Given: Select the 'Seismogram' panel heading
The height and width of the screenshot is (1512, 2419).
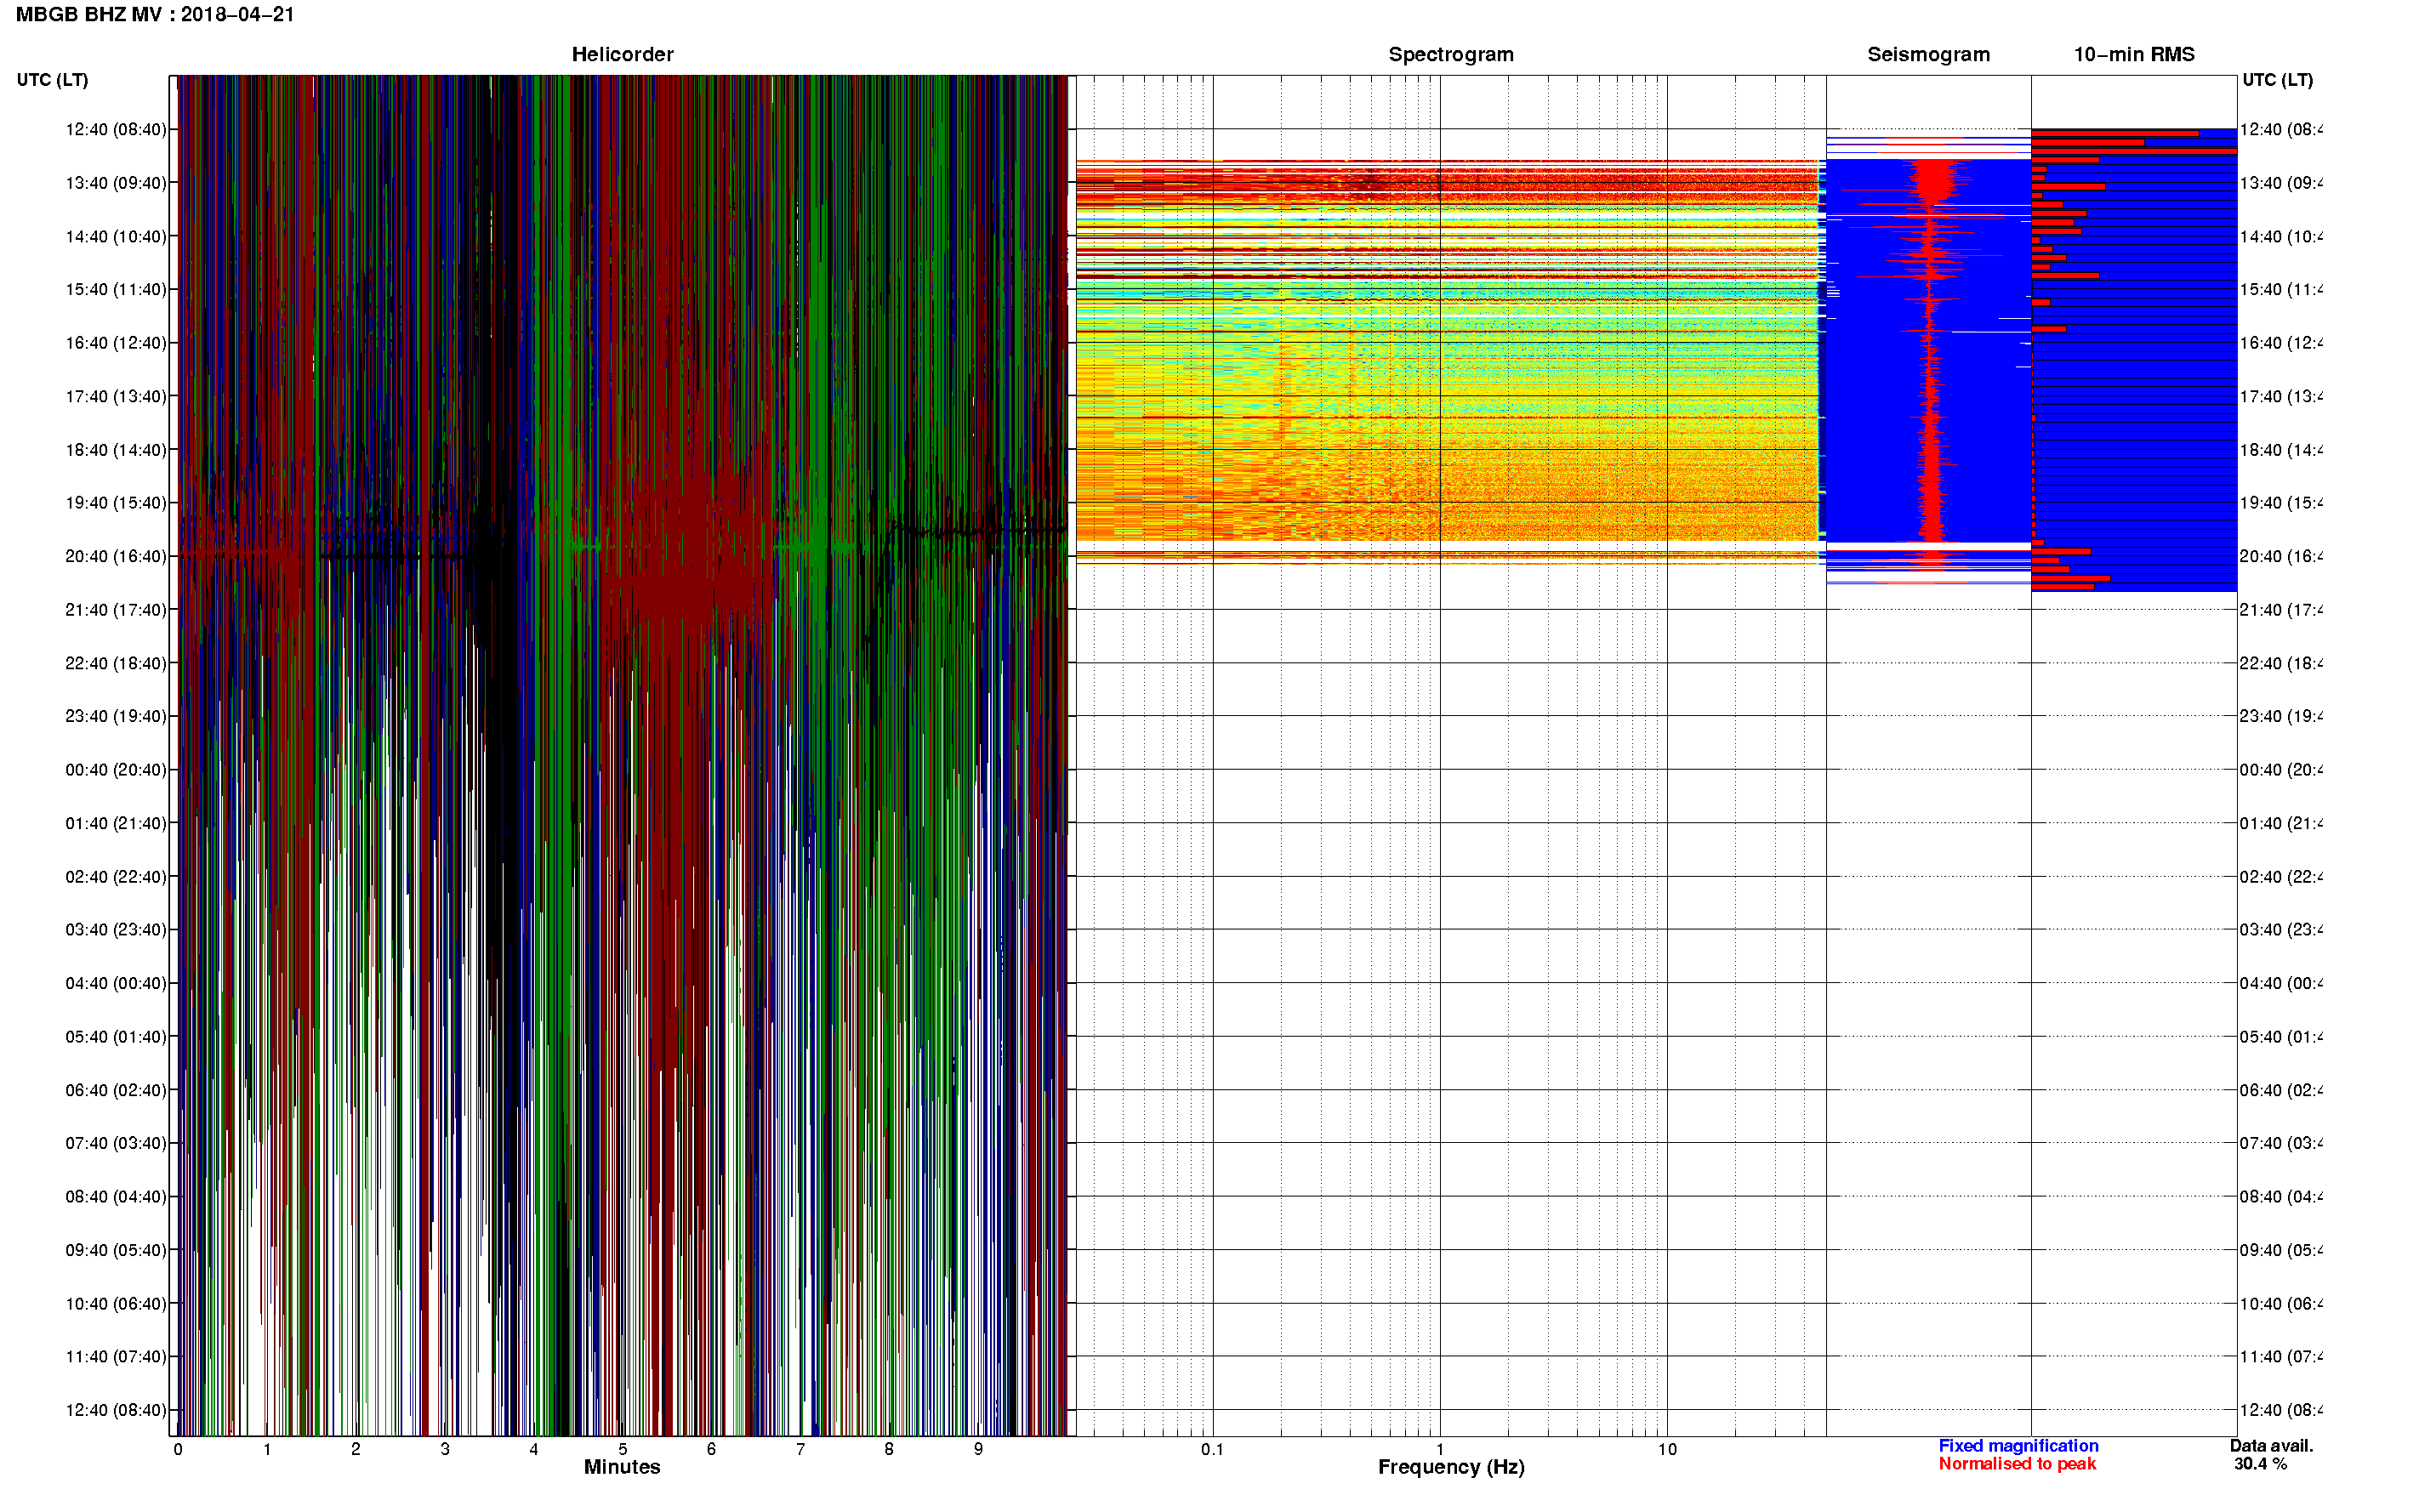Looking at the screenshot, I should point(1928,55).
